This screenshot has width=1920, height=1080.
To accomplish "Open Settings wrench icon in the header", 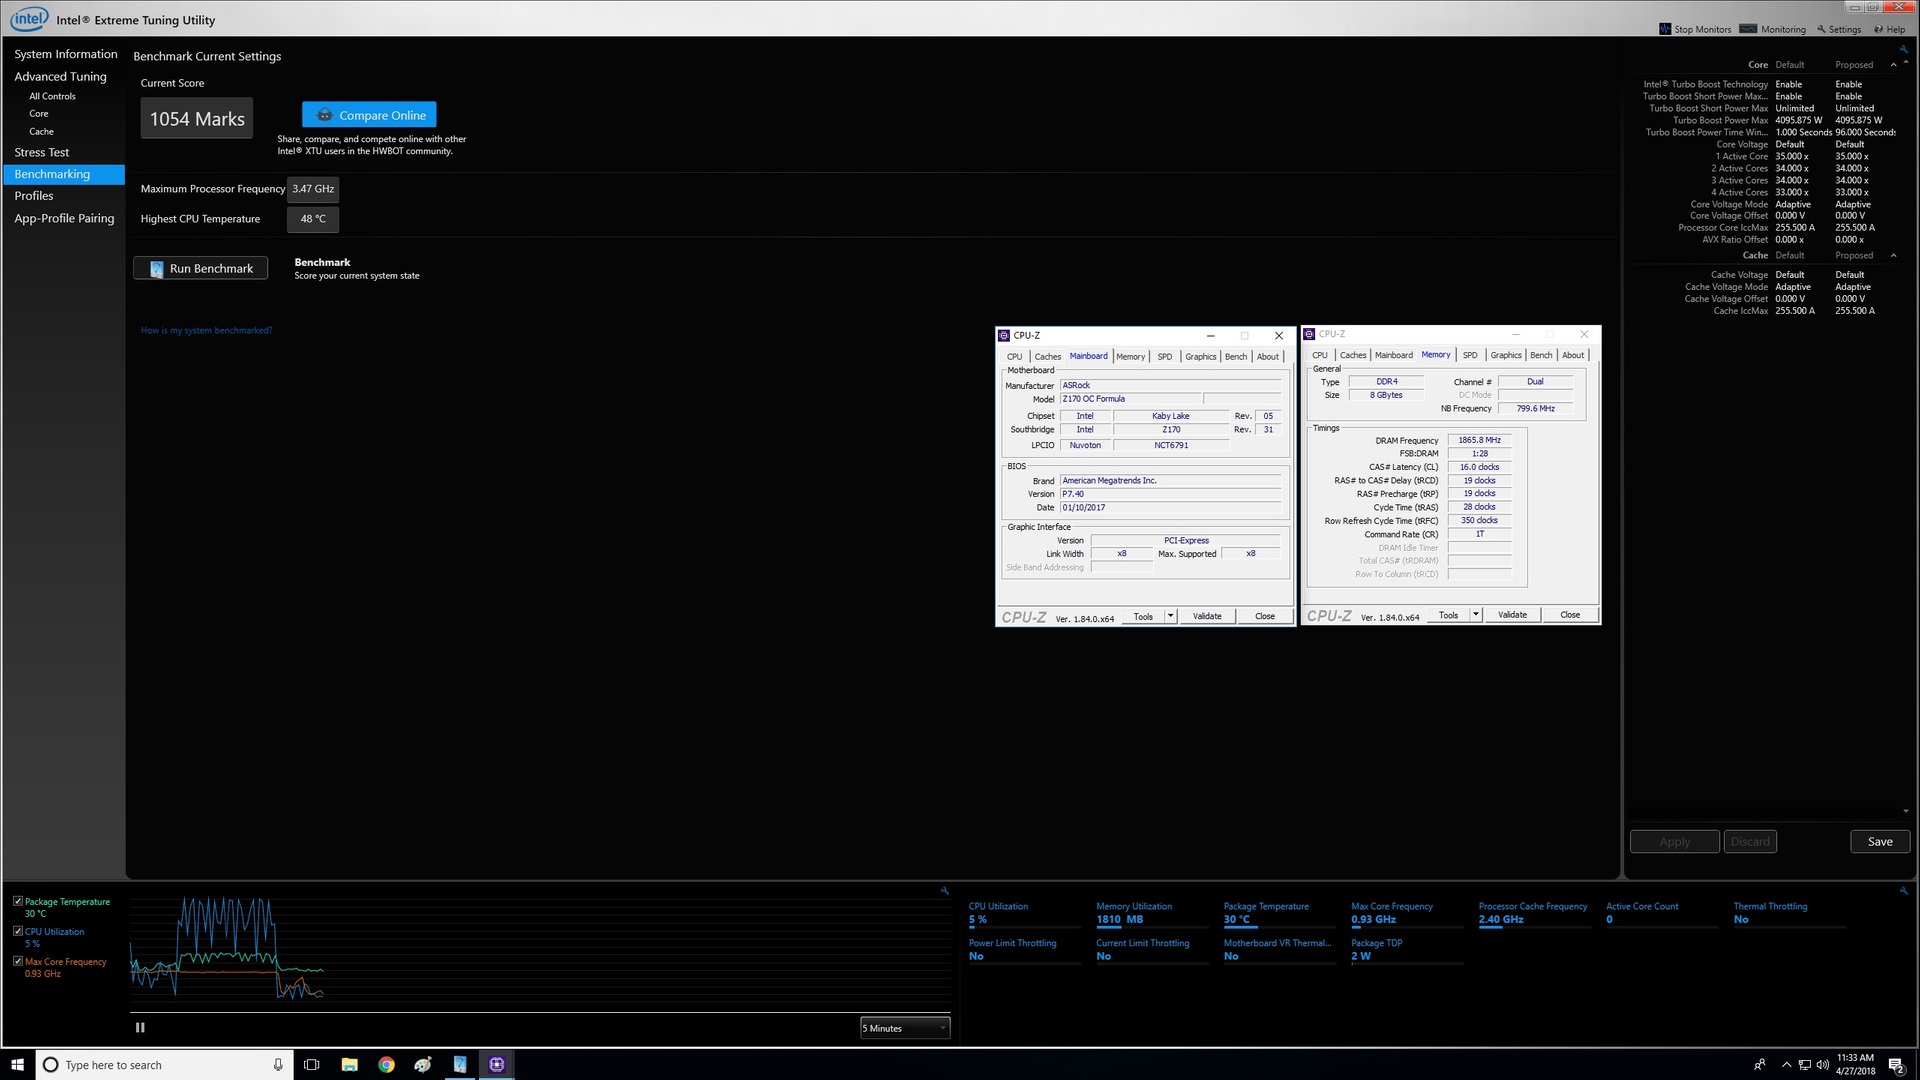I will (x=1821, y=29).
